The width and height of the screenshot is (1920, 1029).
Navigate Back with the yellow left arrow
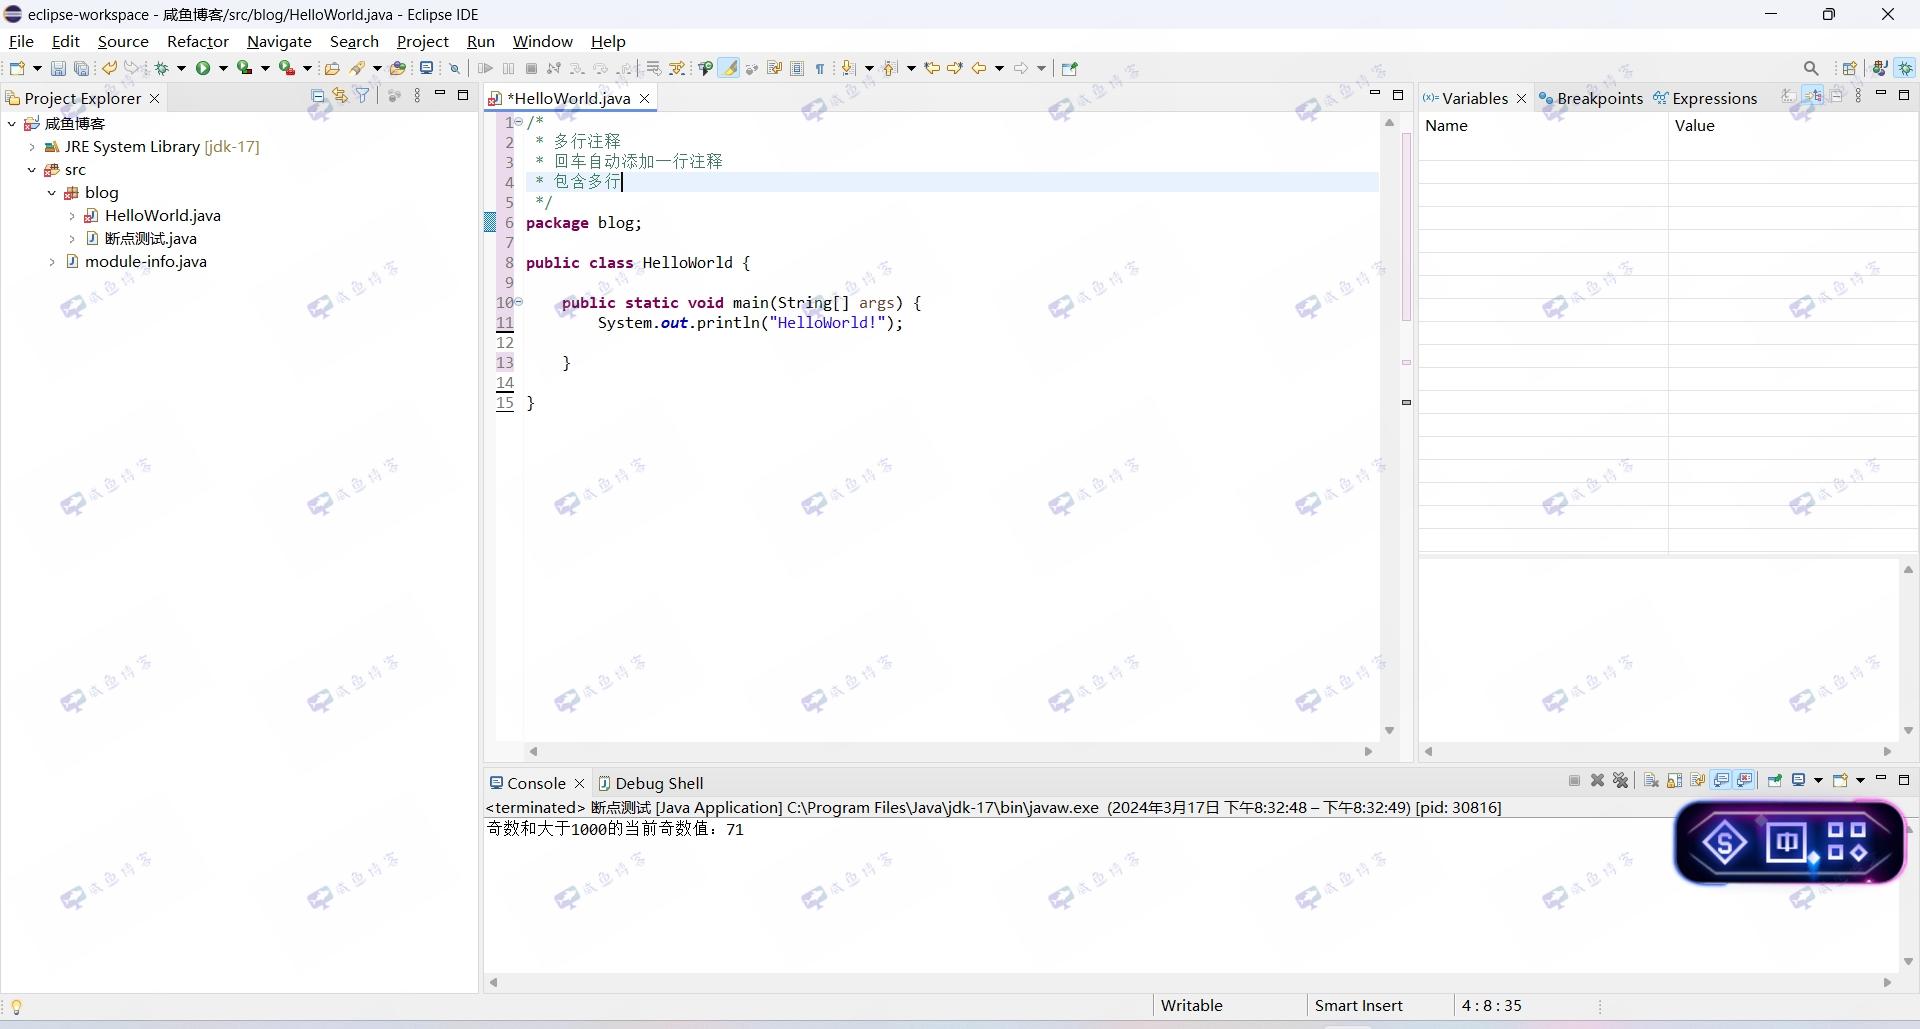point(979,68)
